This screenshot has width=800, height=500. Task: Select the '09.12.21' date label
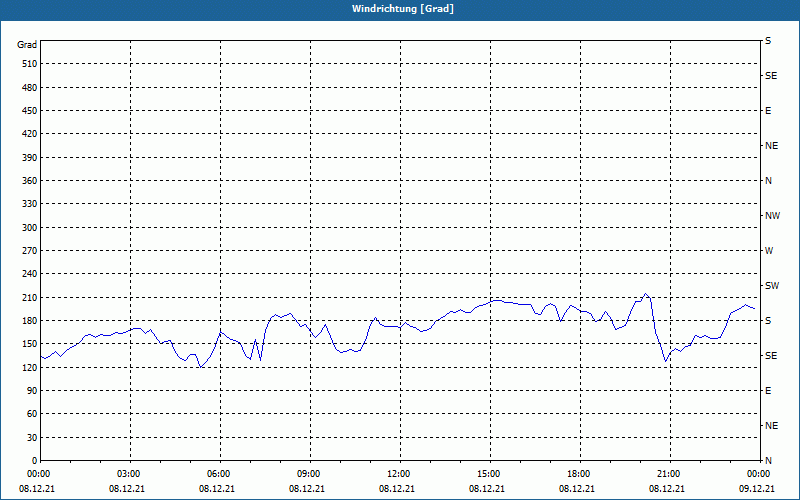click(757, 489)
